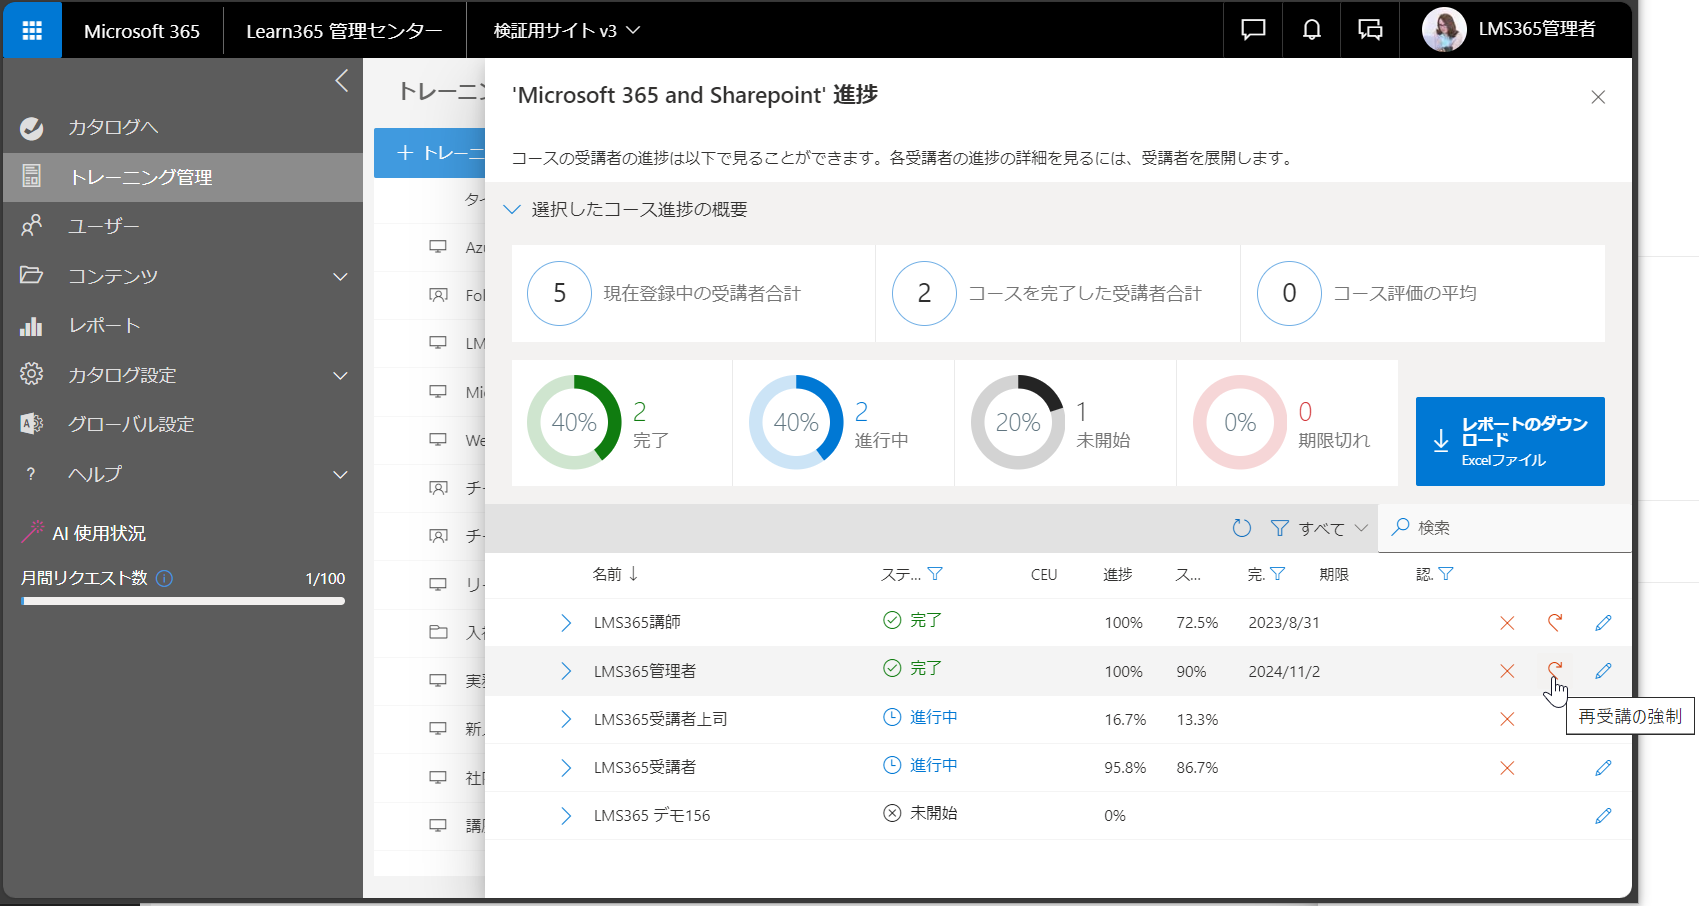Open the feedback comments icon in header

tap(1369, 30)
